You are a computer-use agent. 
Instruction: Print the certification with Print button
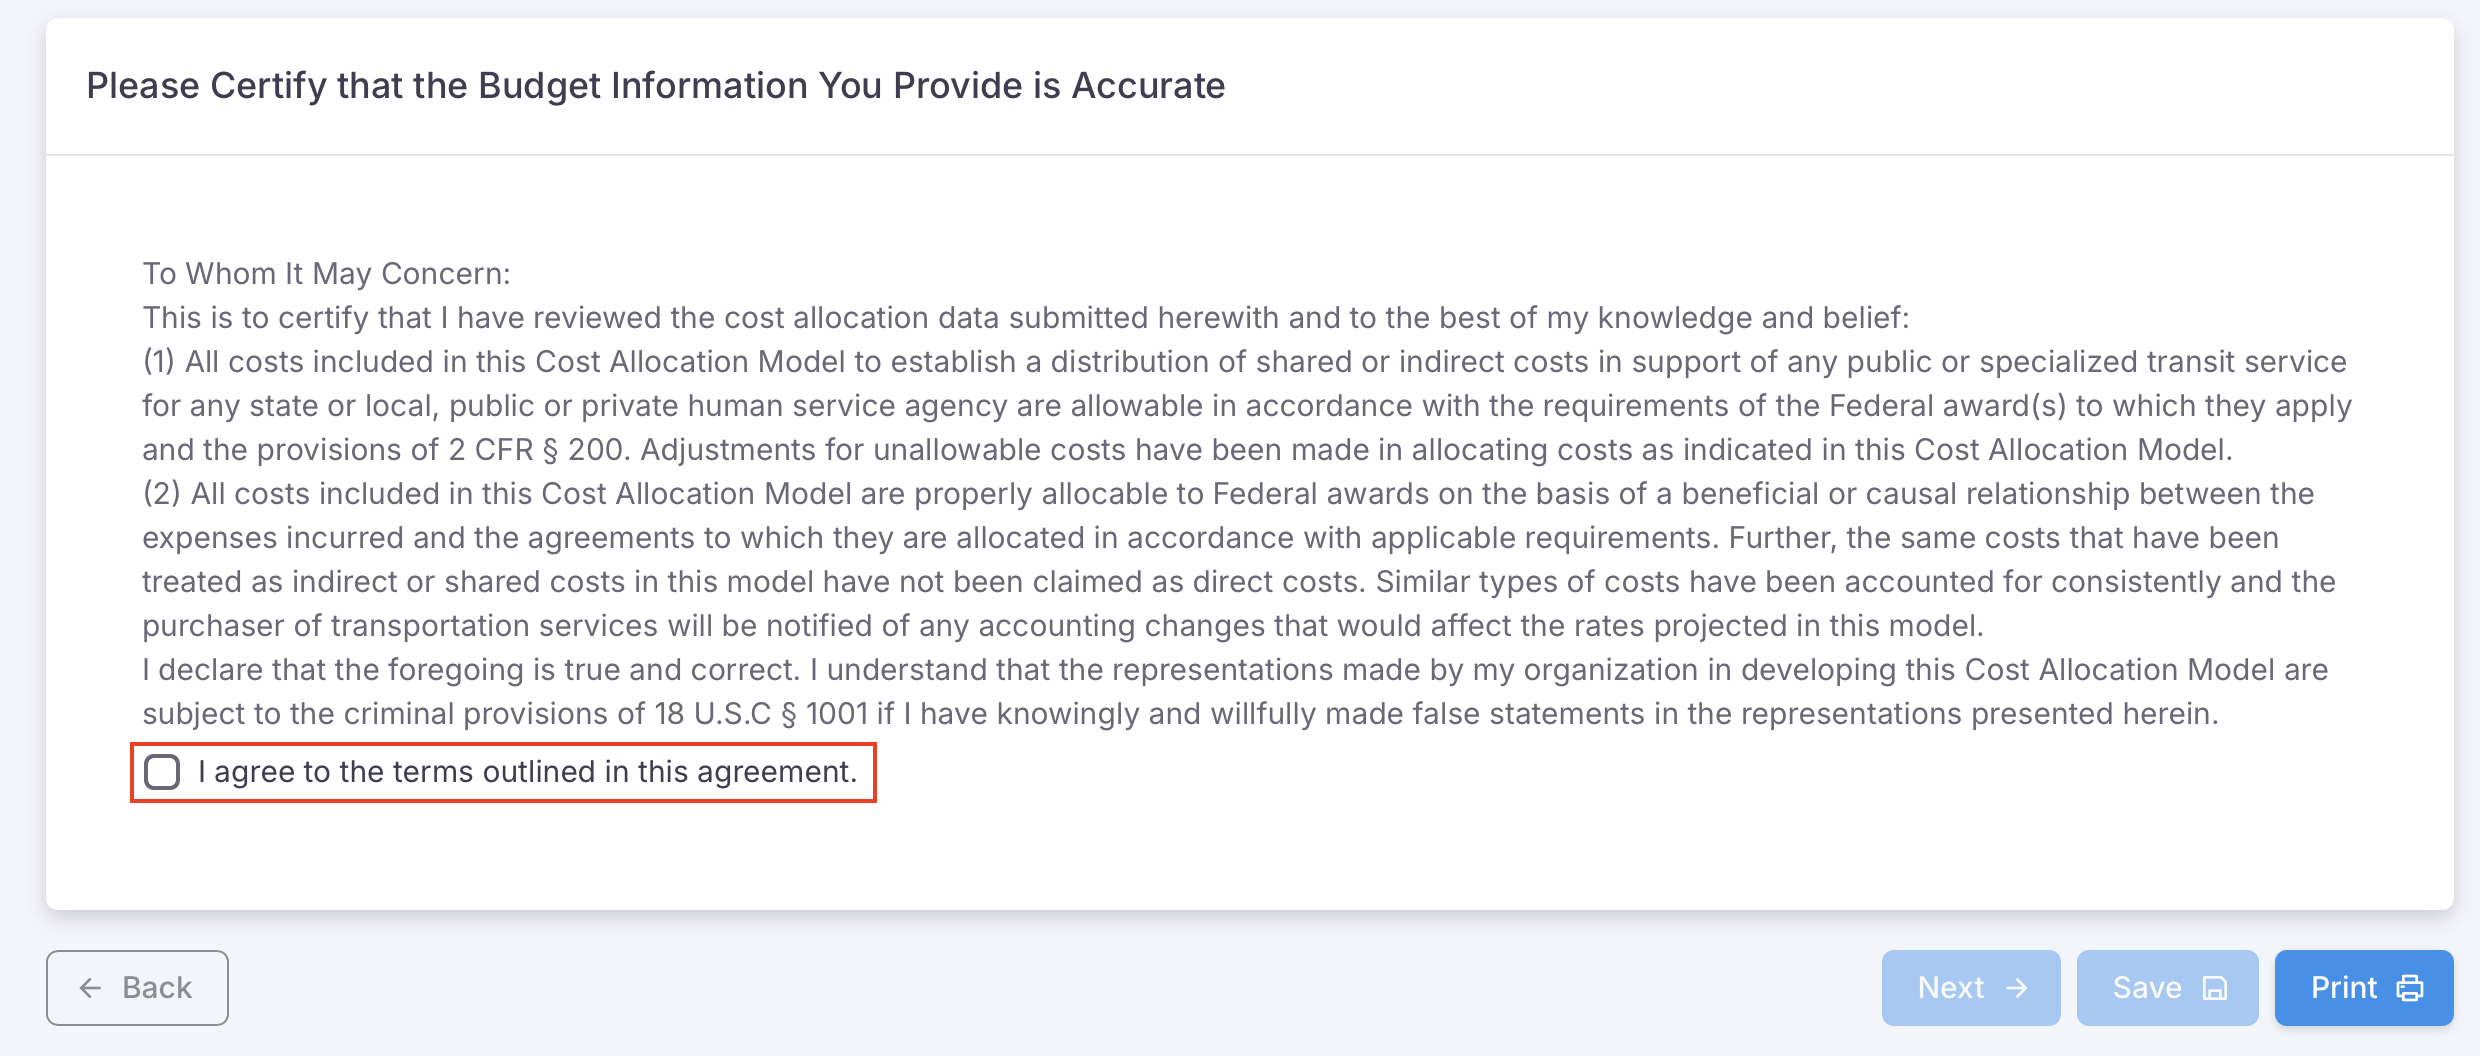pyautogui.click(x=2363, y=988)
